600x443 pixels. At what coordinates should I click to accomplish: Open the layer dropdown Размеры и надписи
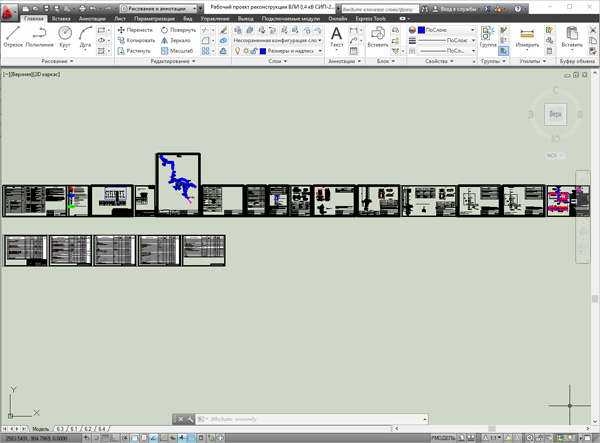point(290,50)
